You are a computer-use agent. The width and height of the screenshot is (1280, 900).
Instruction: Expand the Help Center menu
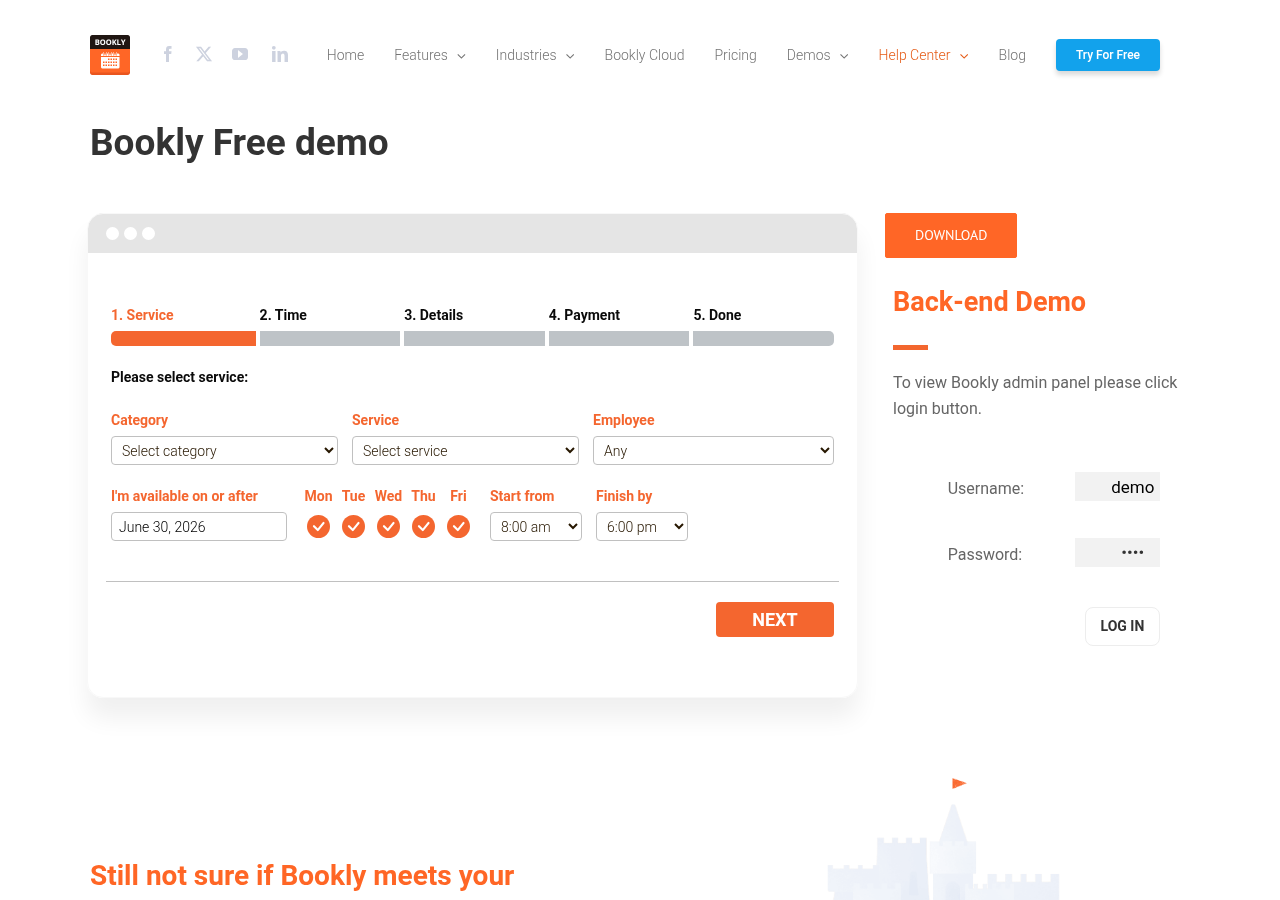point(923,55)
